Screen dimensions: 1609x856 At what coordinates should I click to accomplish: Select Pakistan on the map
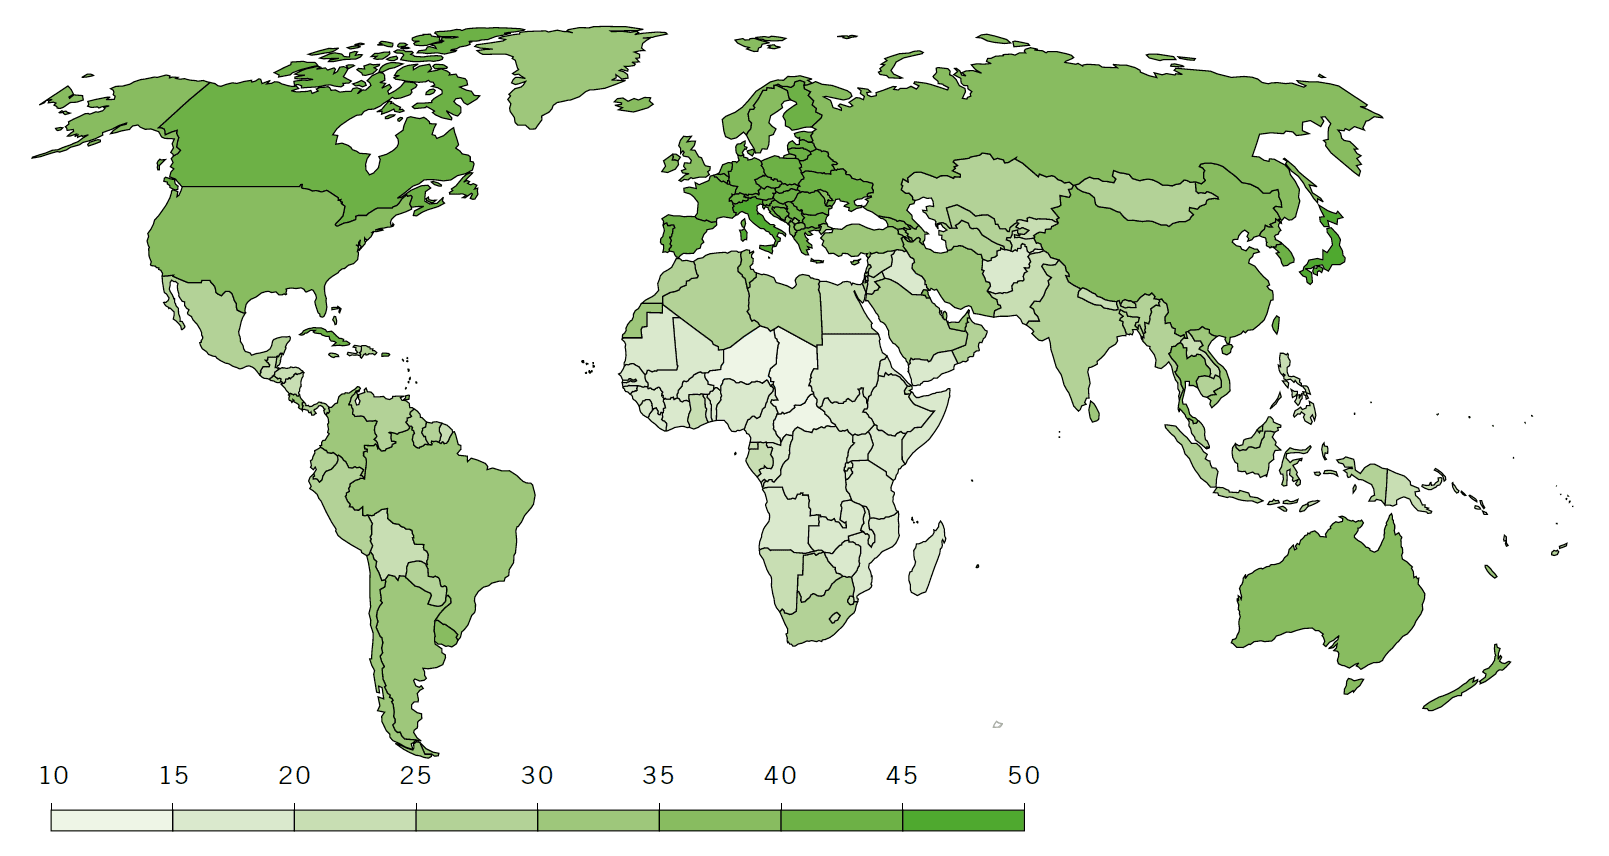tap(1027, 295)
